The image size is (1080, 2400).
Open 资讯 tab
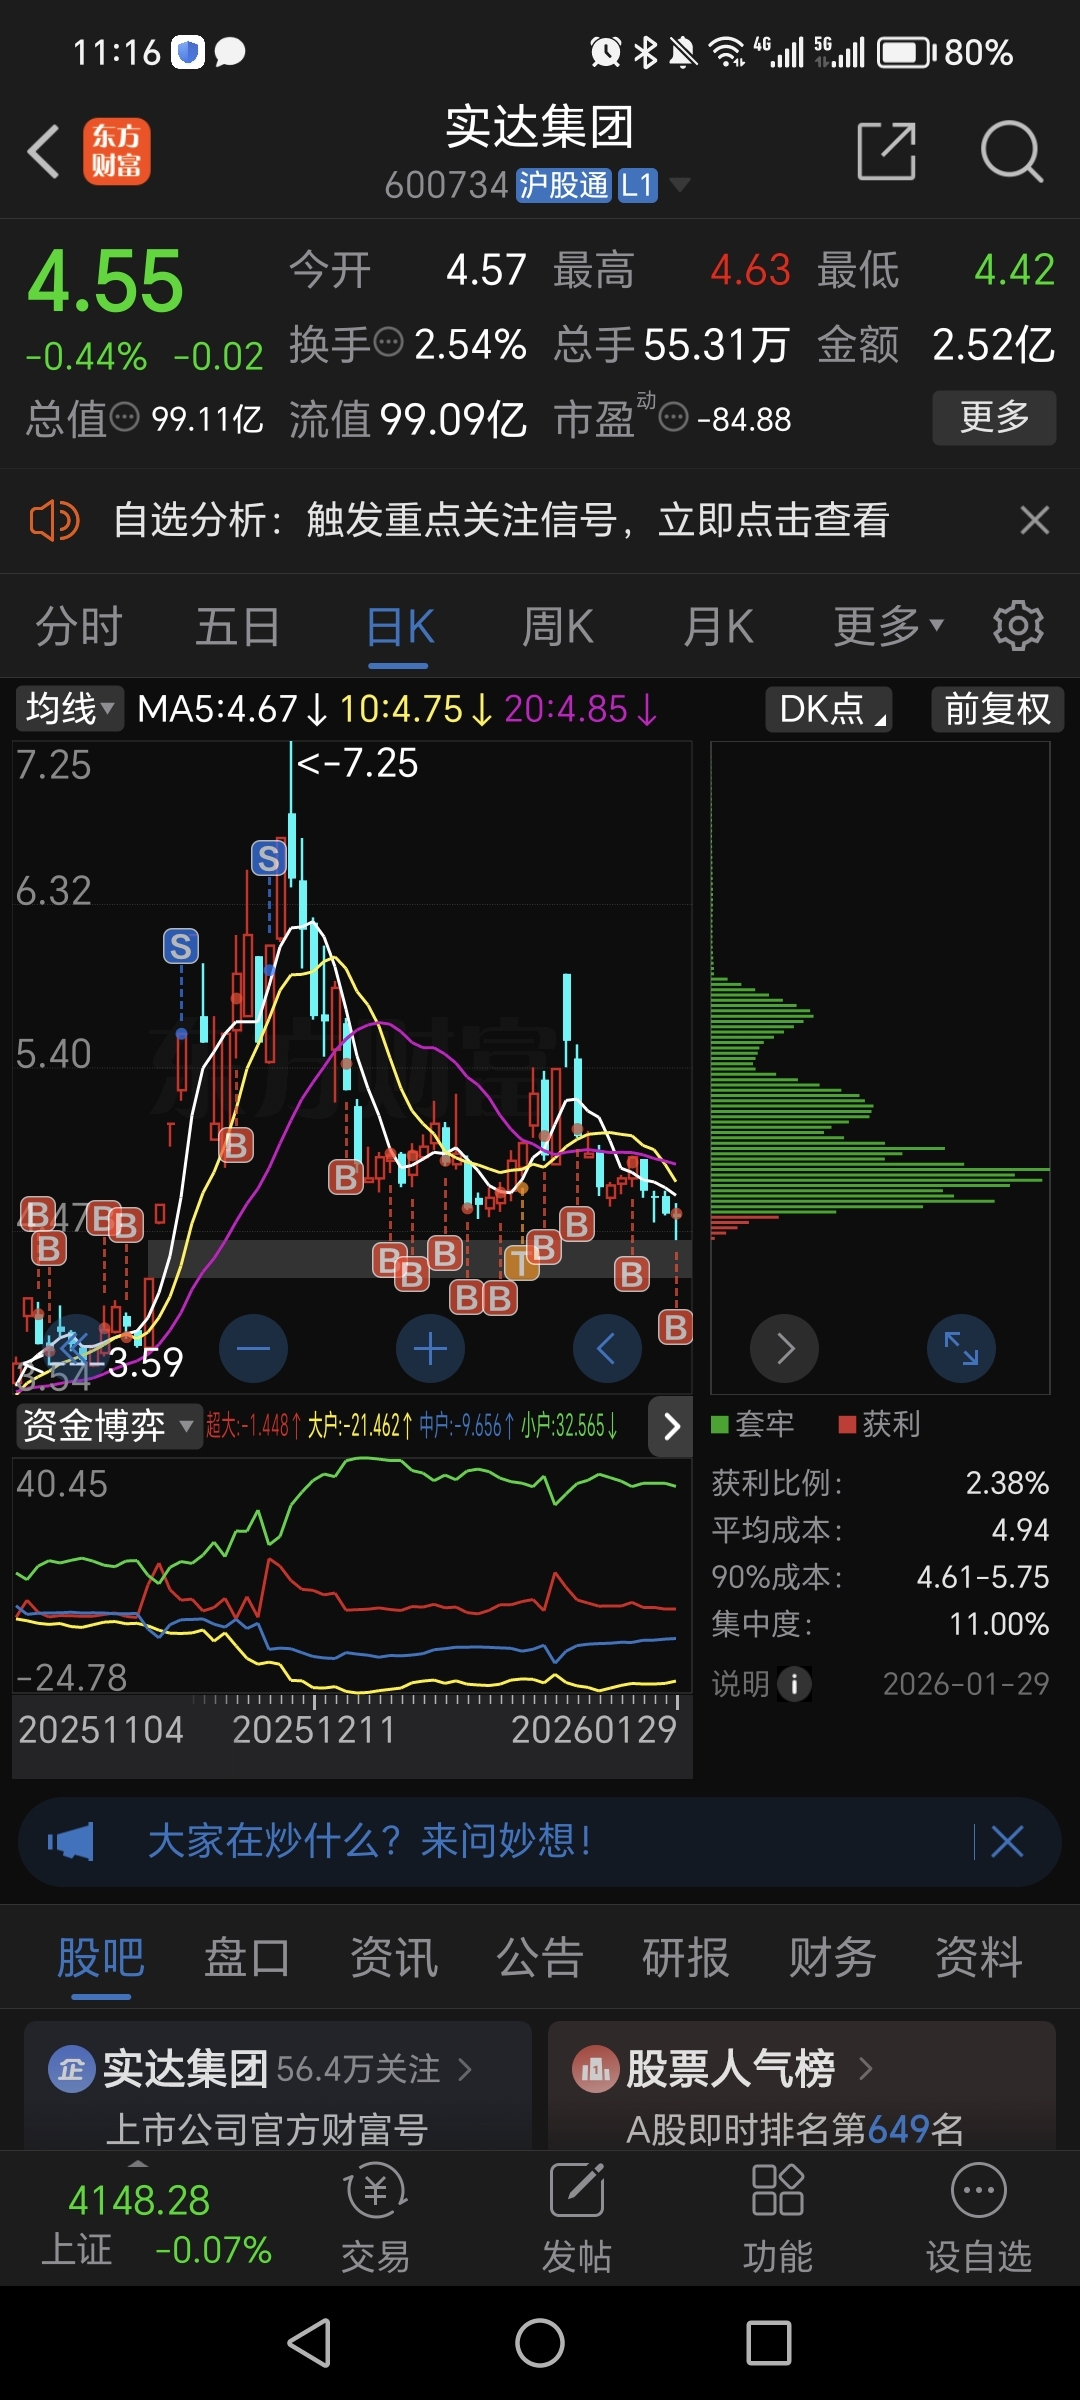pyautogui.click(x=394, y=1957)
